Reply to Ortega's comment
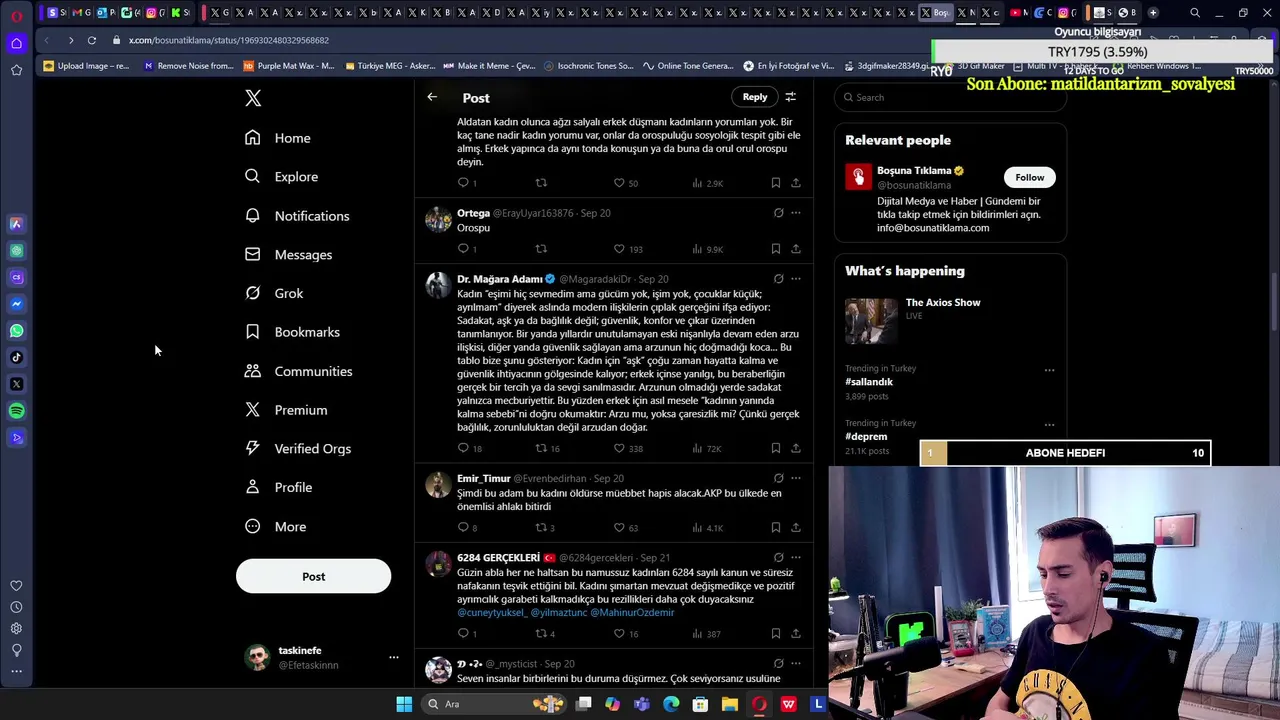 463,248
